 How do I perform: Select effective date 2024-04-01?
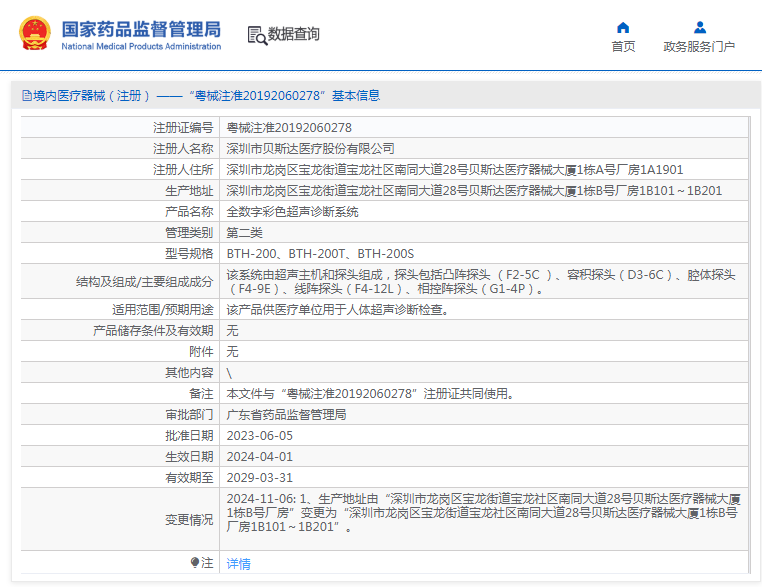(x=260, y=457)
